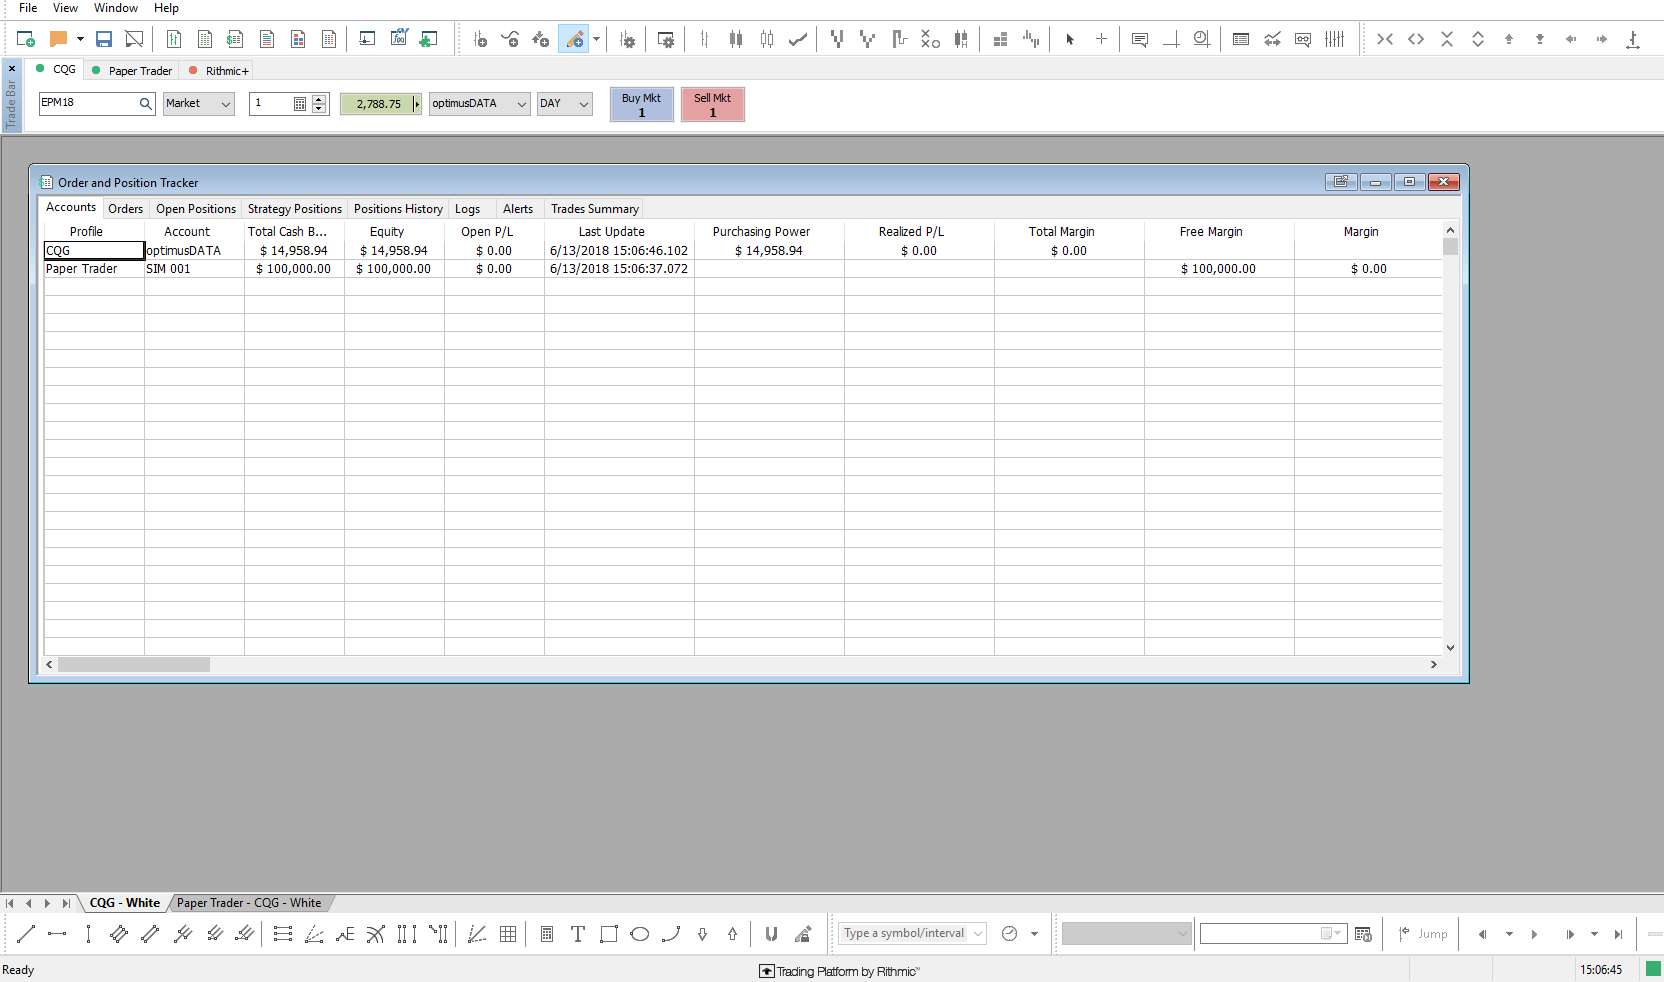Select the crosshair cursor tool
Screen dimensions: 1664x982
point(1101,39)
